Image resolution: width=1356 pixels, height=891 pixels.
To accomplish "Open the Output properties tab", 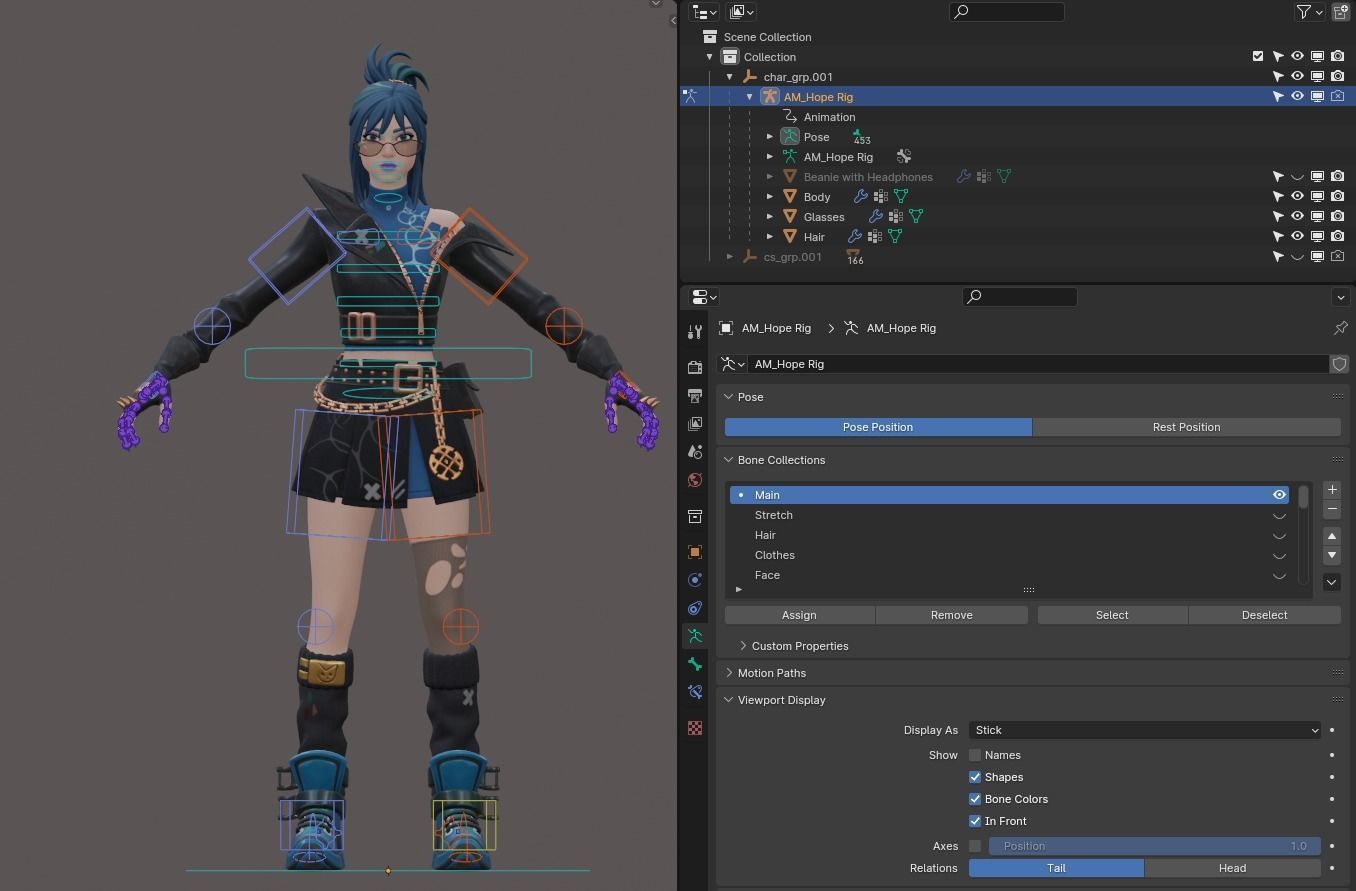I will [x=695, y=396].
